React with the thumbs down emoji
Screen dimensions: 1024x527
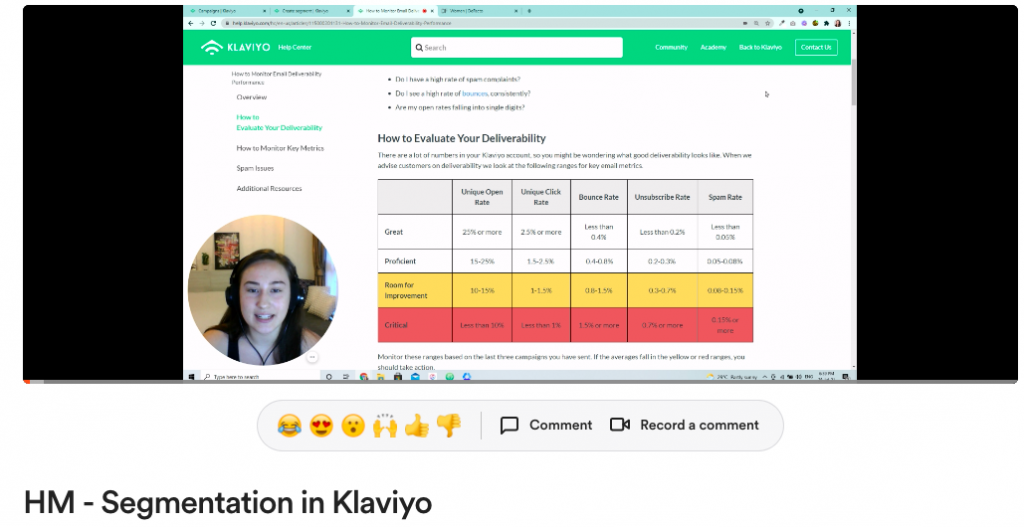click(x=449, y=426)
